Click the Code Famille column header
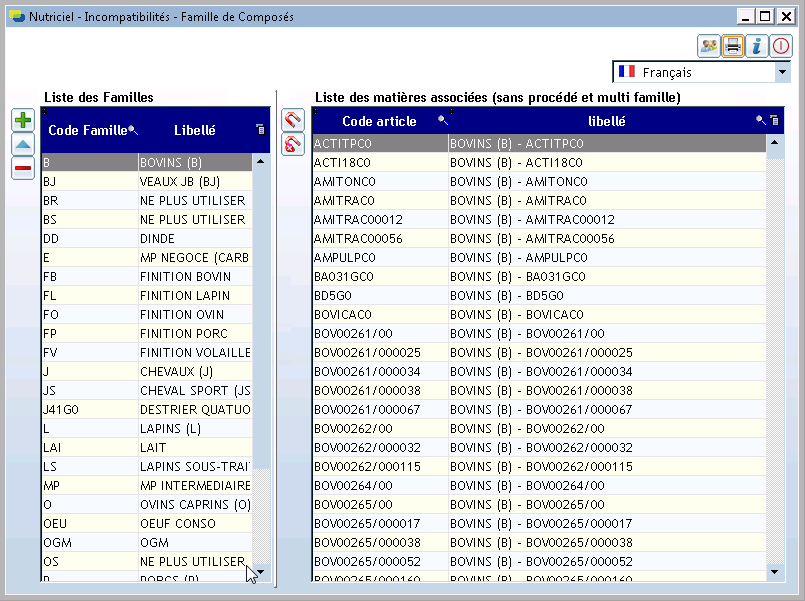The width and height of the screenshot is (805, 601). tap(90, 130)
